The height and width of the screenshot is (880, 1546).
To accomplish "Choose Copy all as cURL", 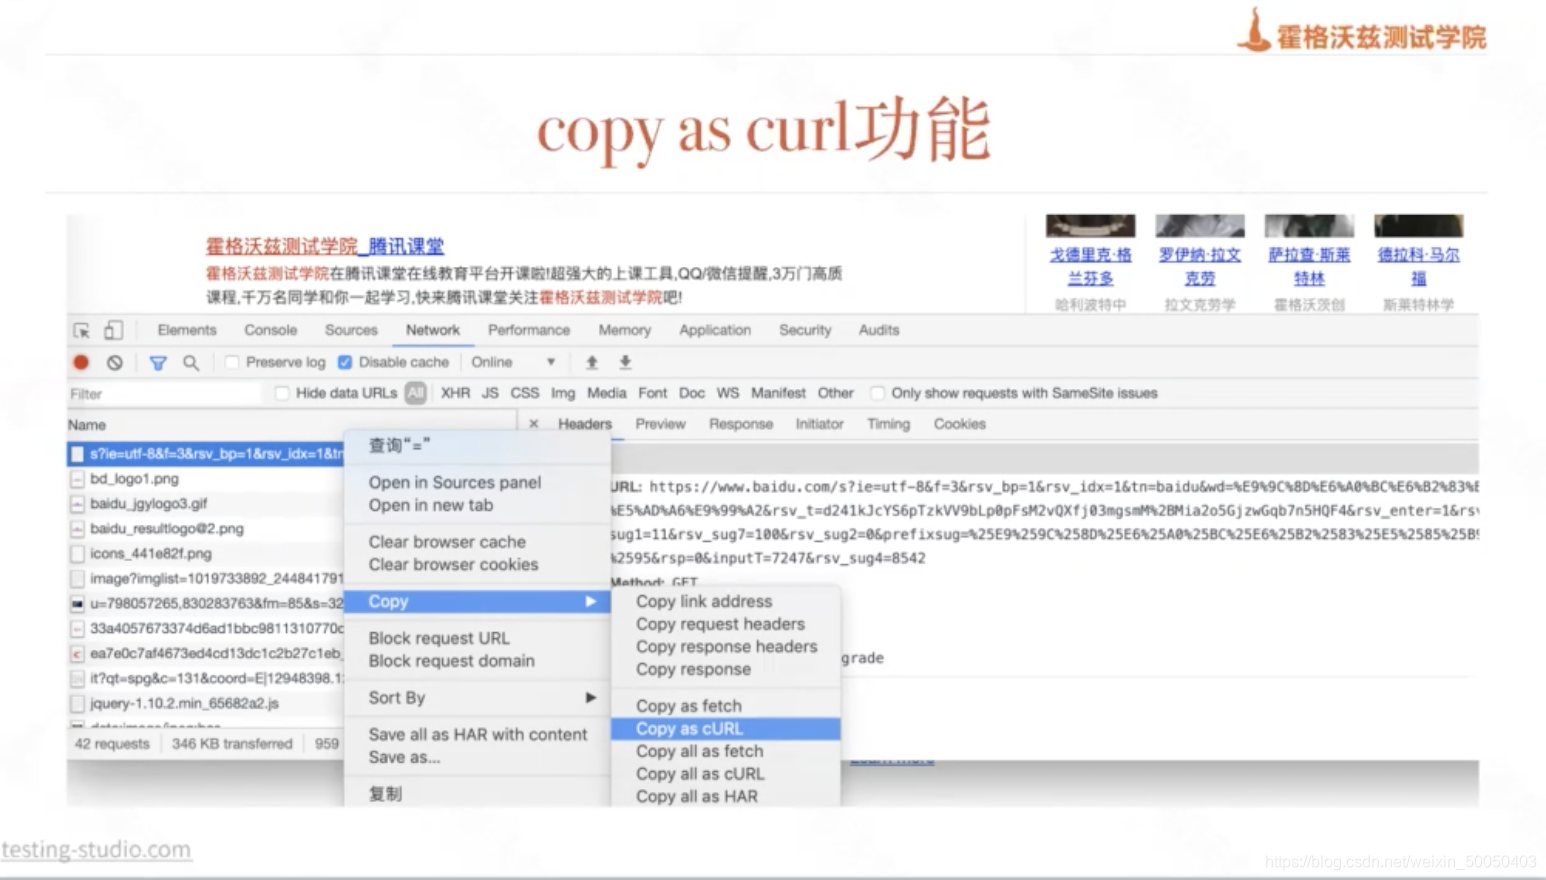I will coord(726,774).
